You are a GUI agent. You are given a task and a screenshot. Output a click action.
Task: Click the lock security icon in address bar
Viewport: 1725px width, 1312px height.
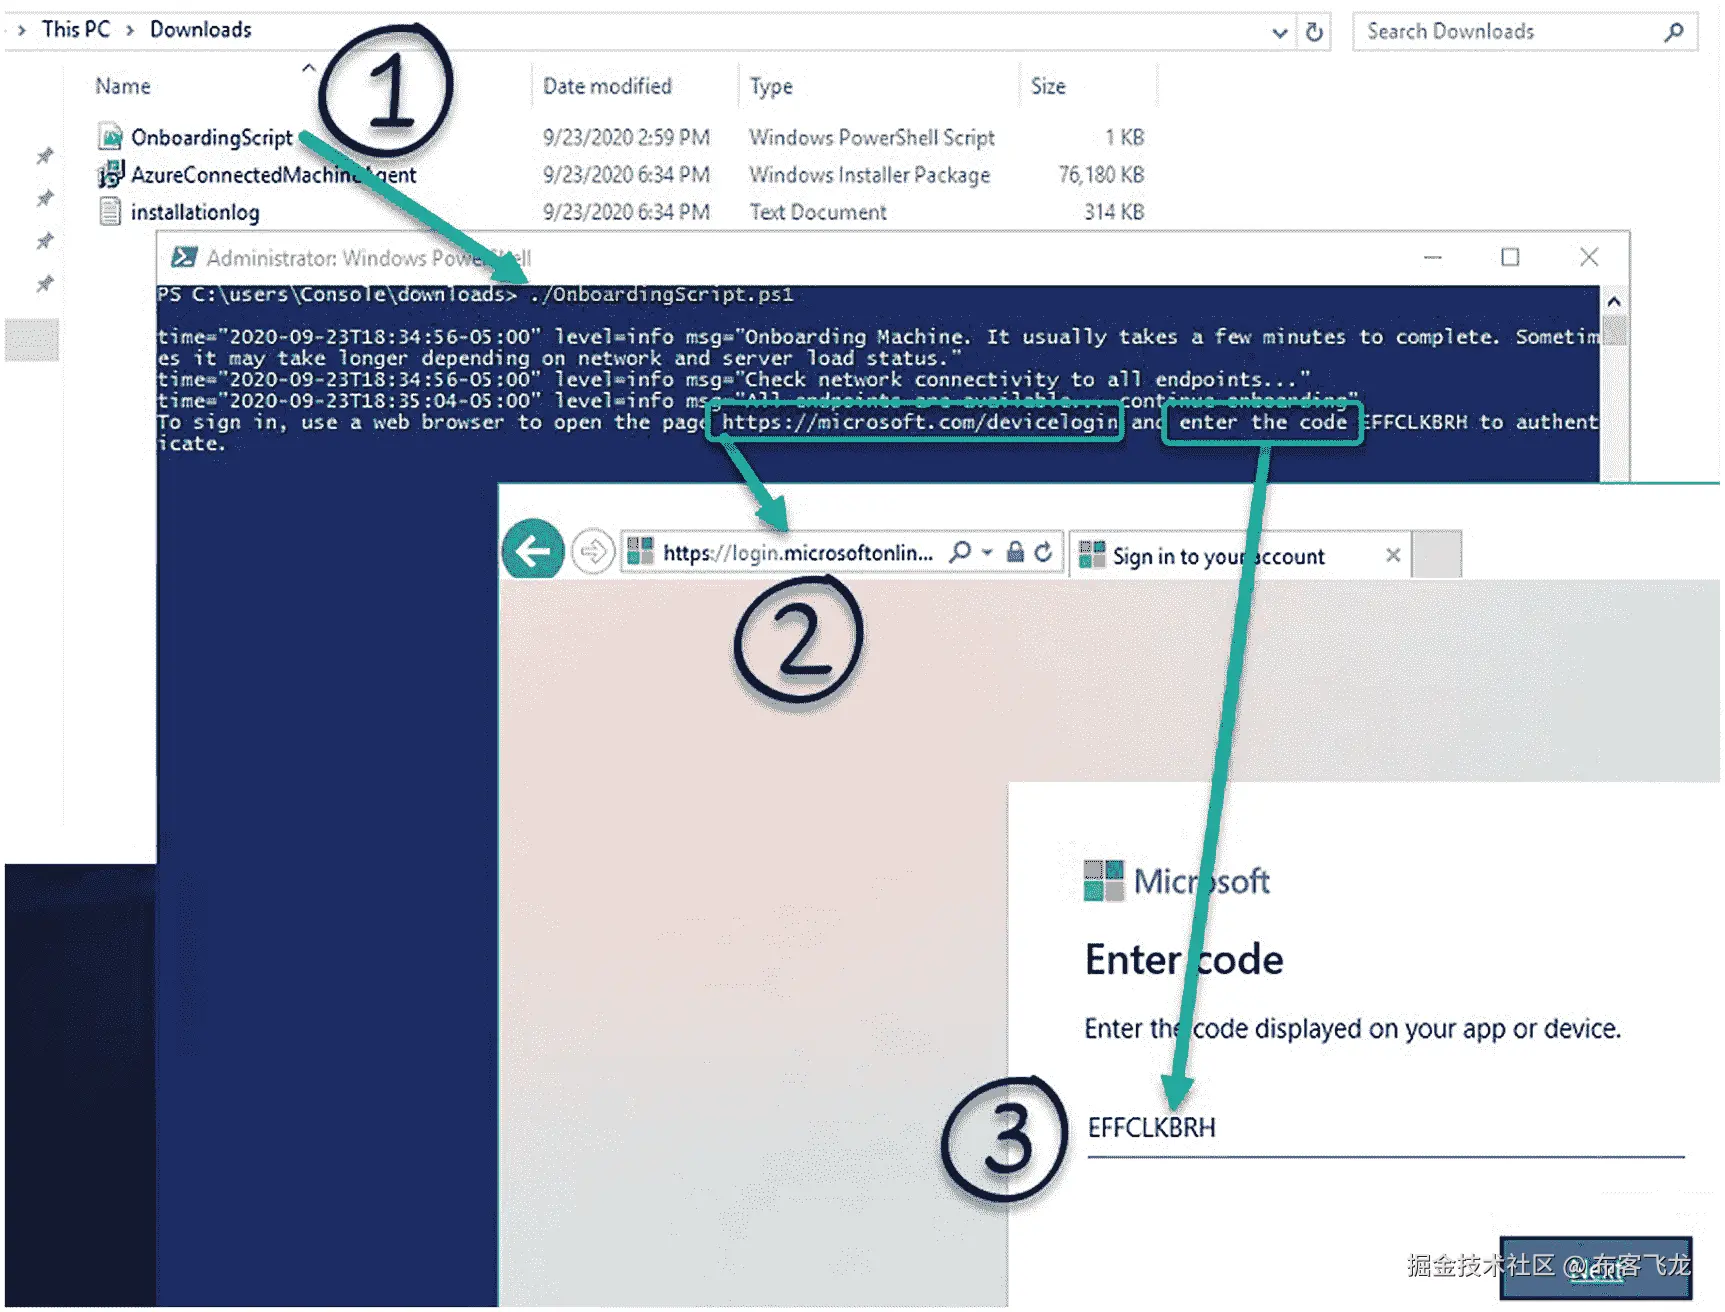[x=1015, y=552]
